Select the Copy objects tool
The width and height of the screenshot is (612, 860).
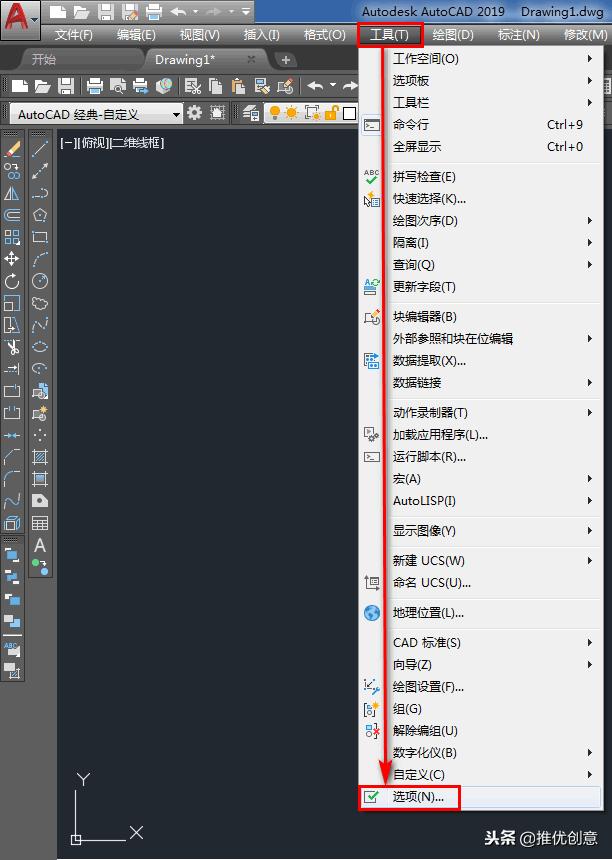click(12, 171)
